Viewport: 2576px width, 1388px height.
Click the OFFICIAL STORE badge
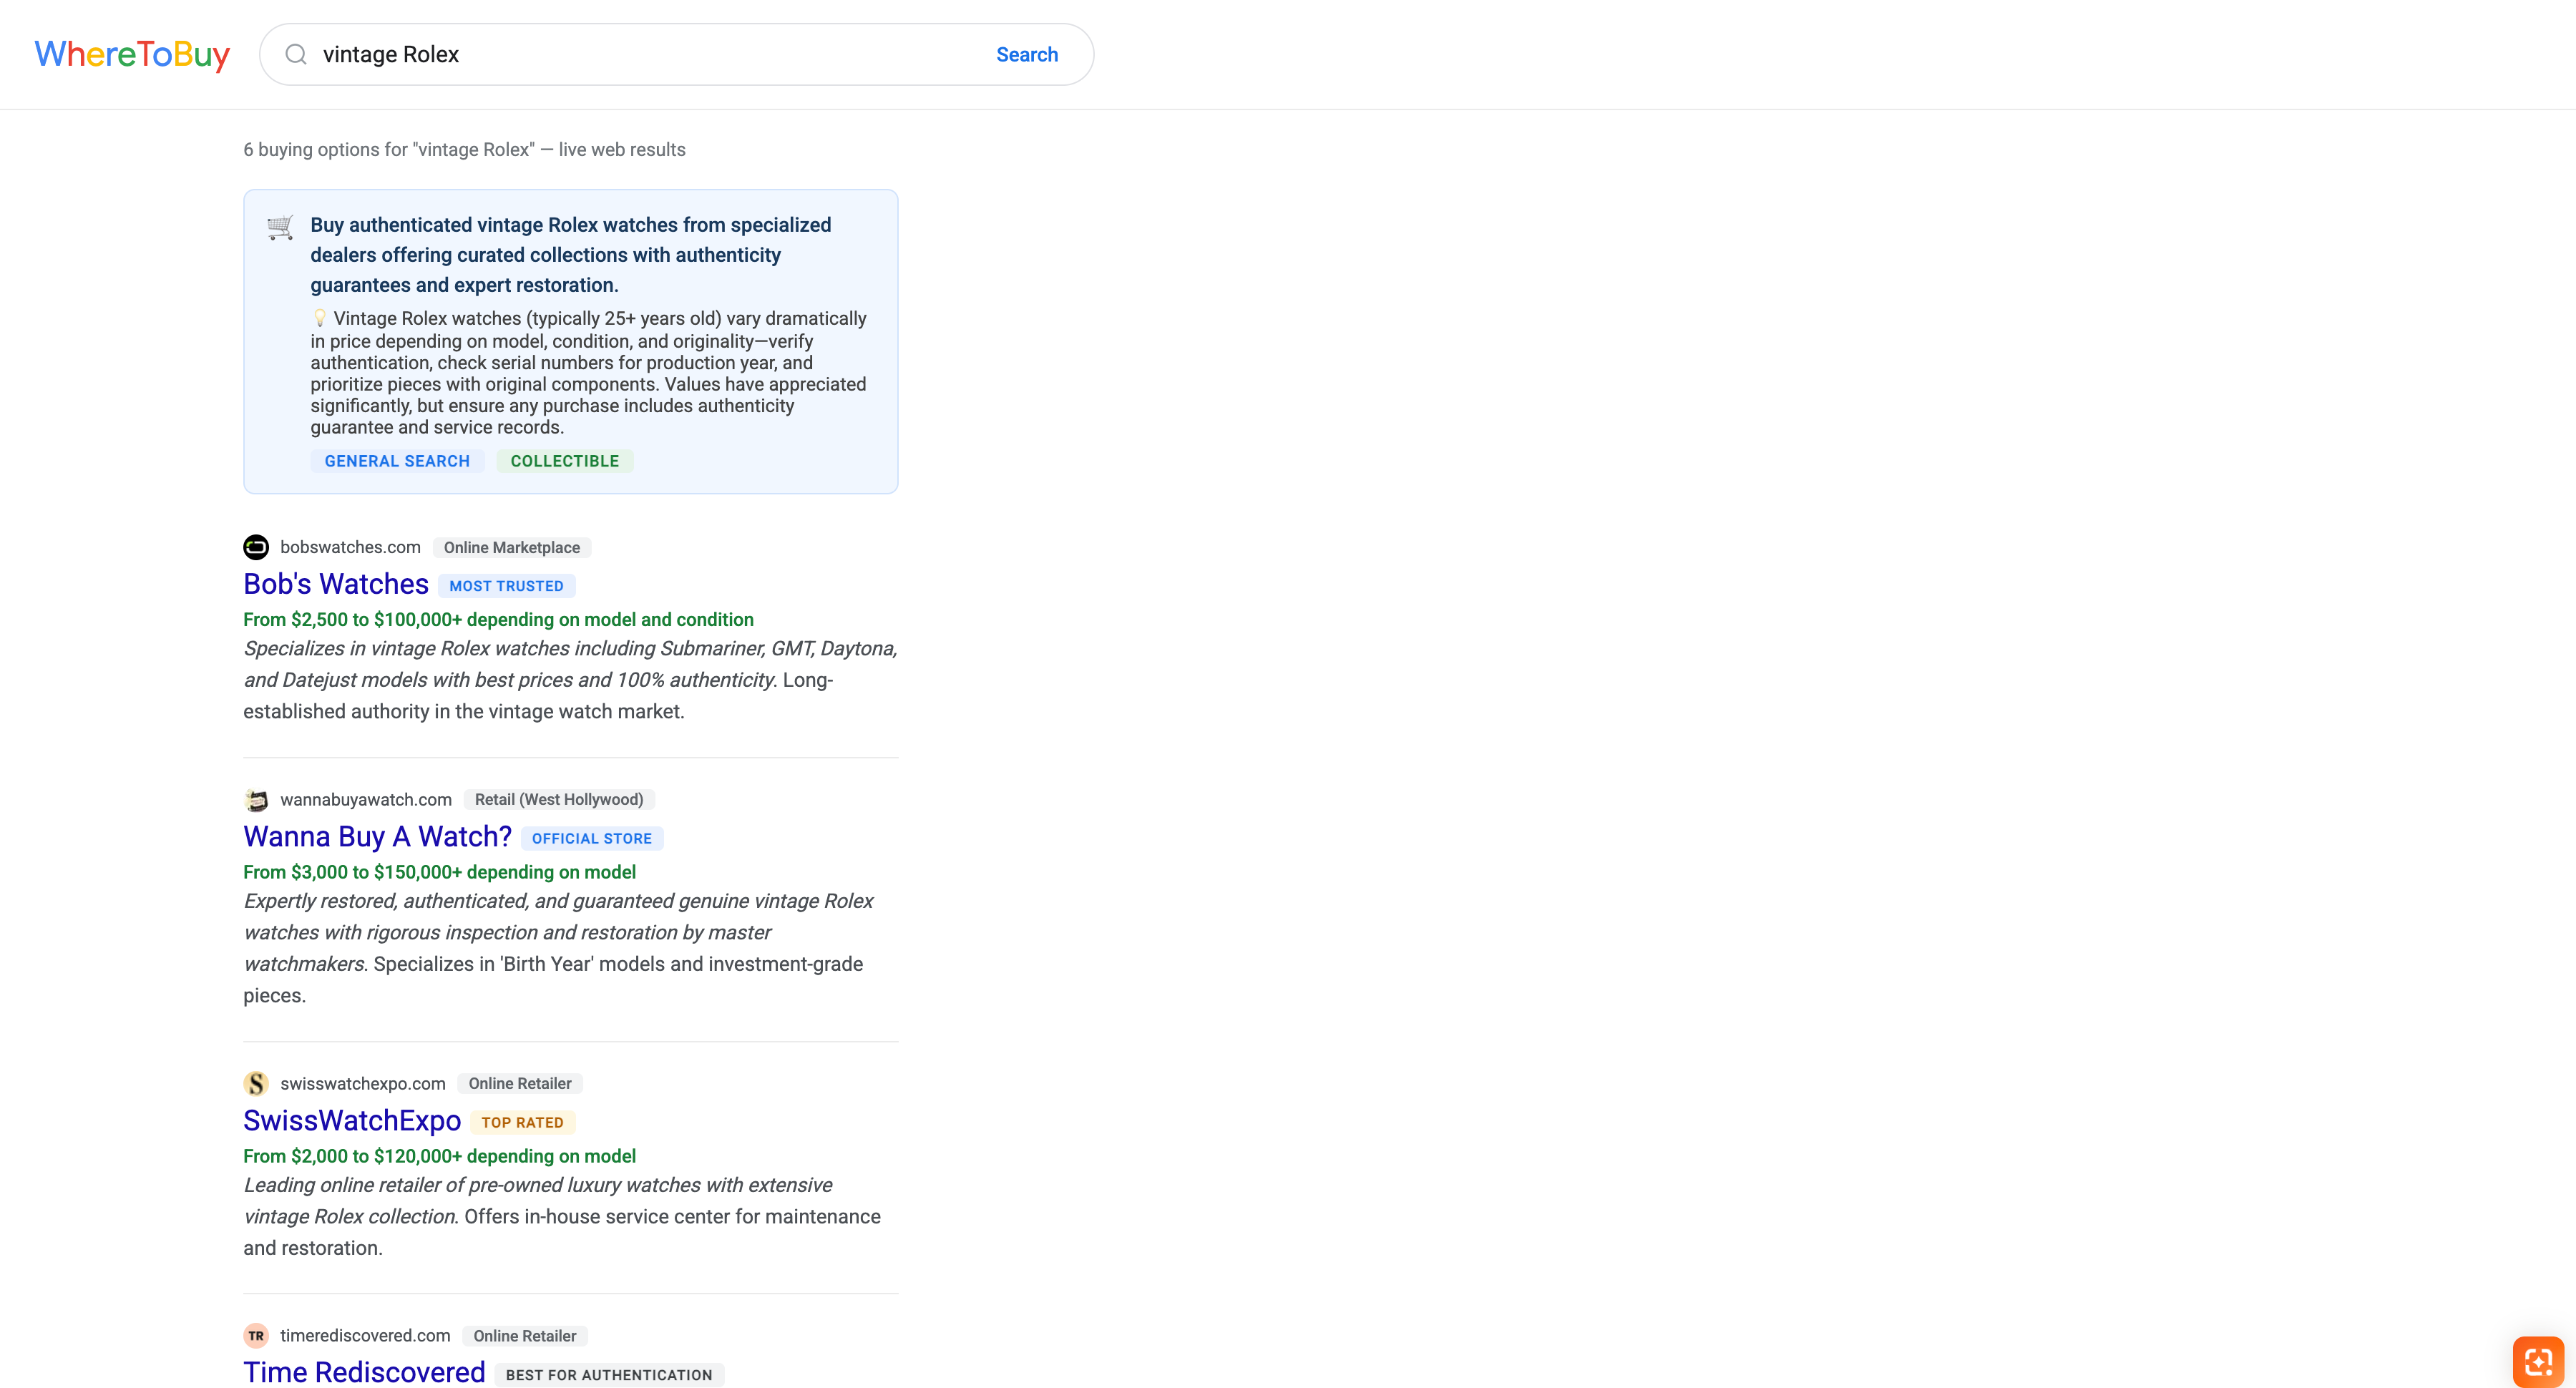pos(592,838)
